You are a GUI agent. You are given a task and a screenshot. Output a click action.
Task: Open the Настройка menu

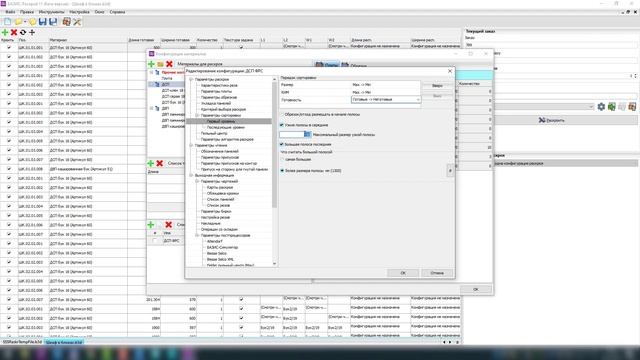point(79,12)
